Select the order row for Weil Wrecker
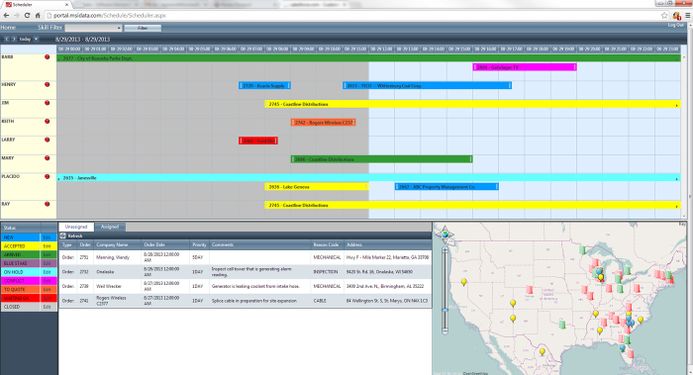This screenshot has width=693, height=375. (x=245, y=286)
